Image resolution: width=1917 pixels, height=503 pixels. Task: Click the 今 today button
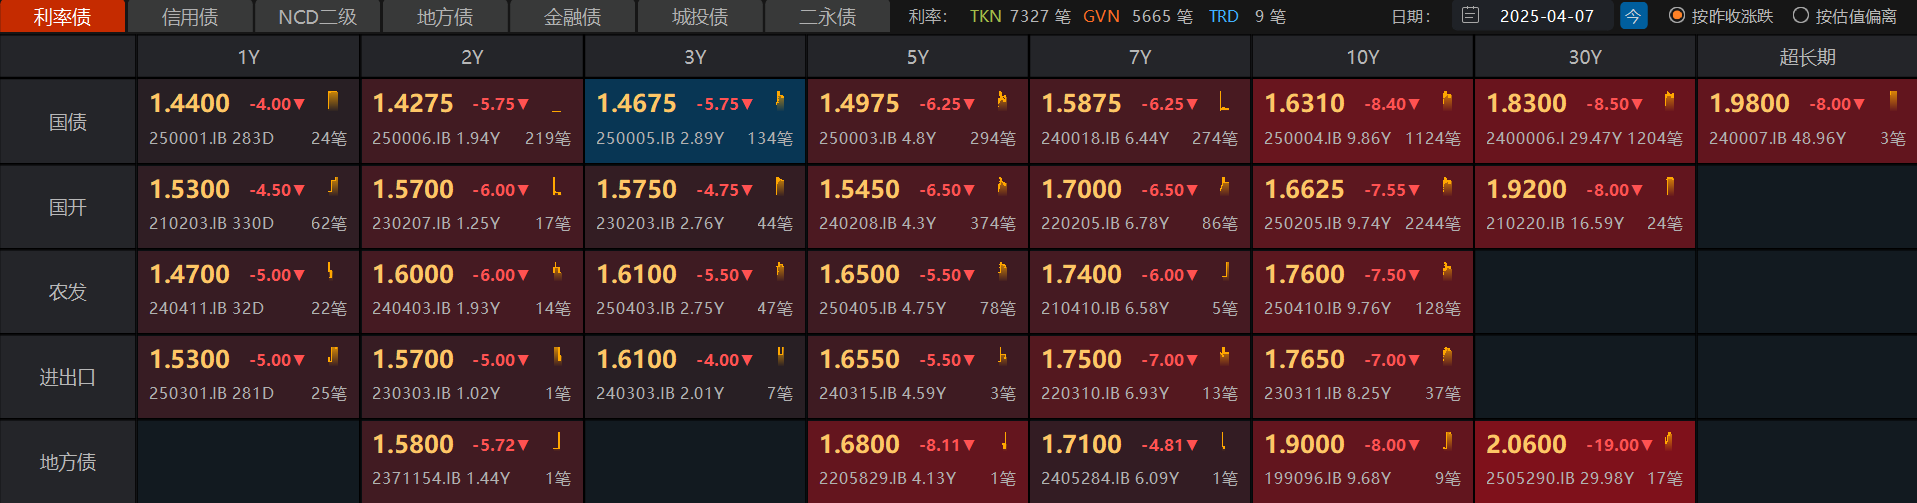point(1633,16)
